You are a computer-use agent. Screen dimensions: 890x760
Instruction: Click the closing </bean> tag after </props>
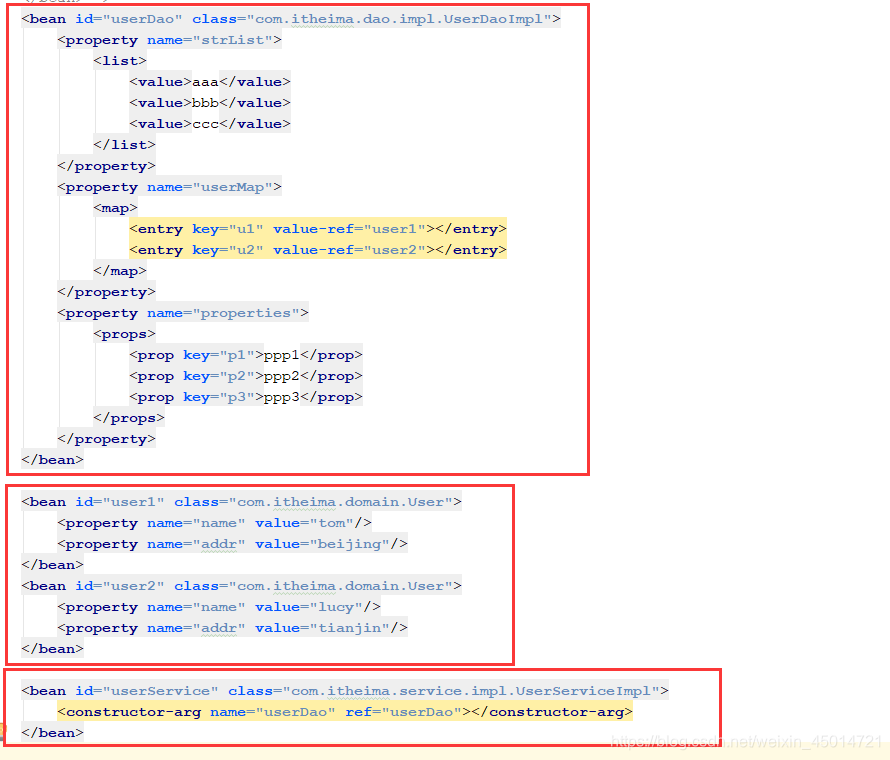coord(52,460)
